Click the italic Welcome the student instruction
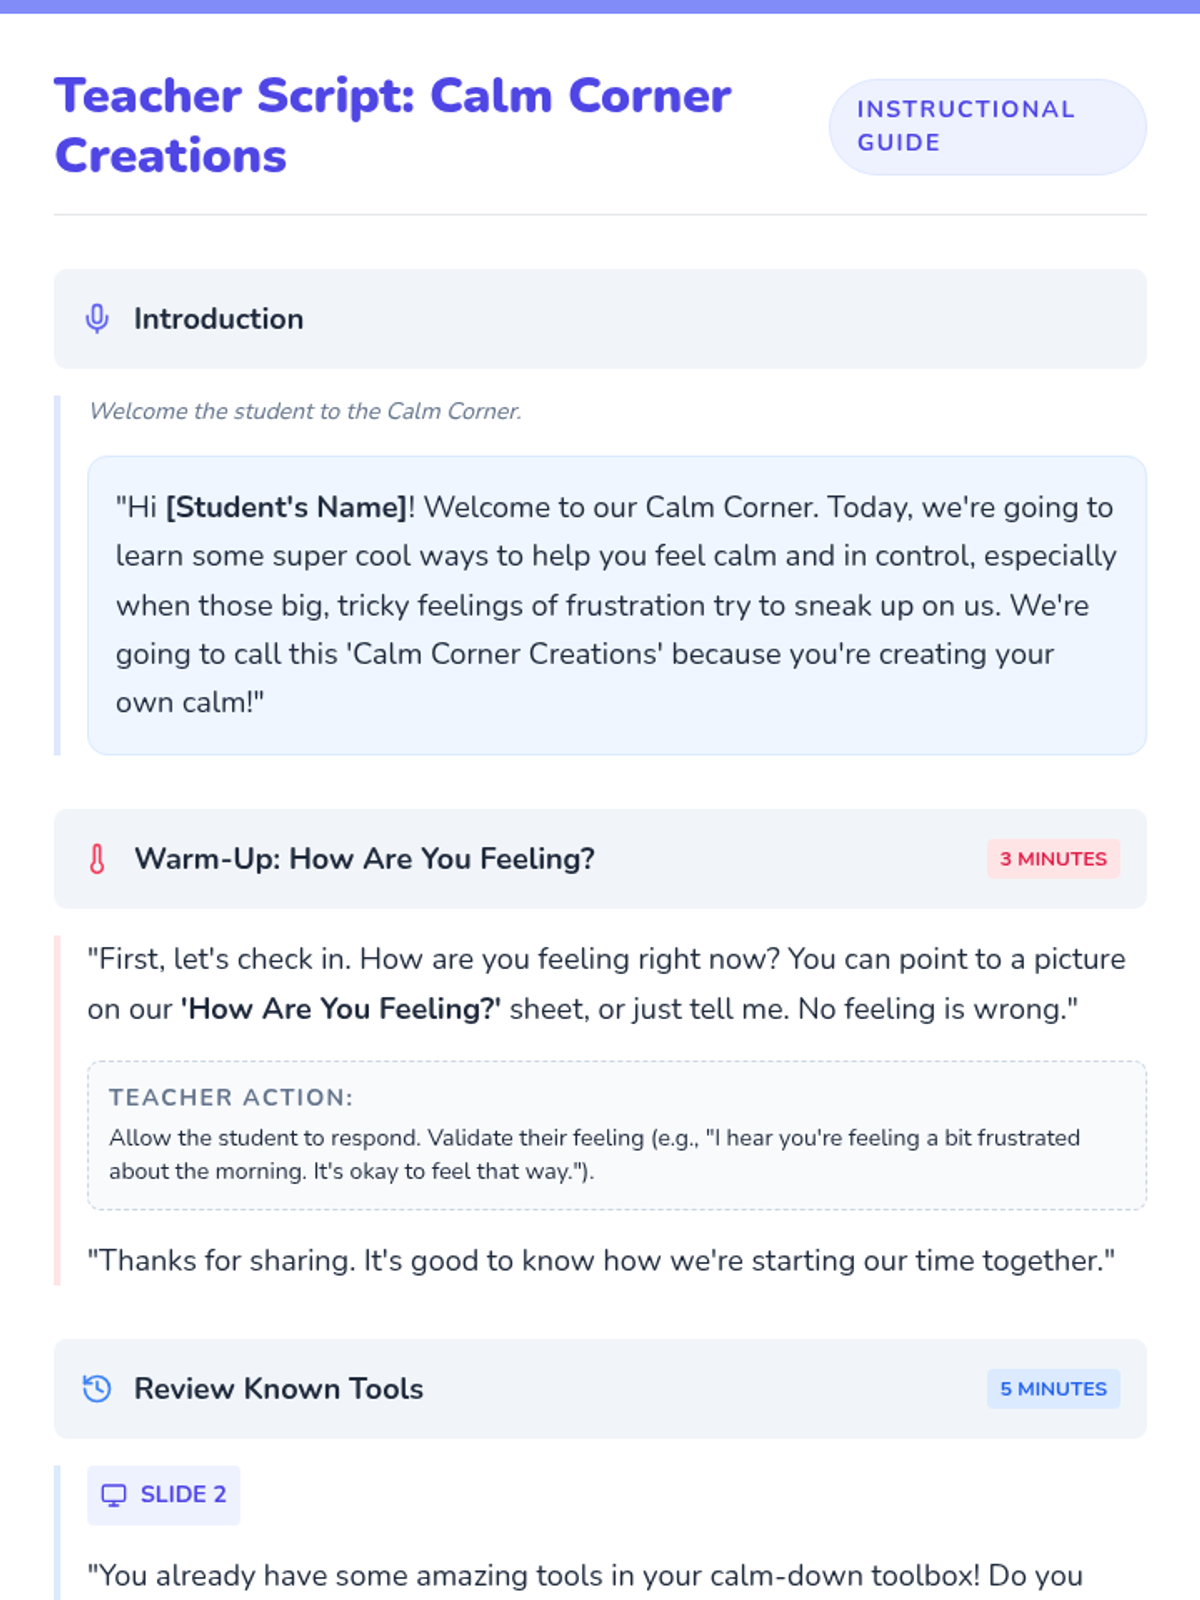The width and height of the screenshot is (1200, 1600). pos(305,411)
